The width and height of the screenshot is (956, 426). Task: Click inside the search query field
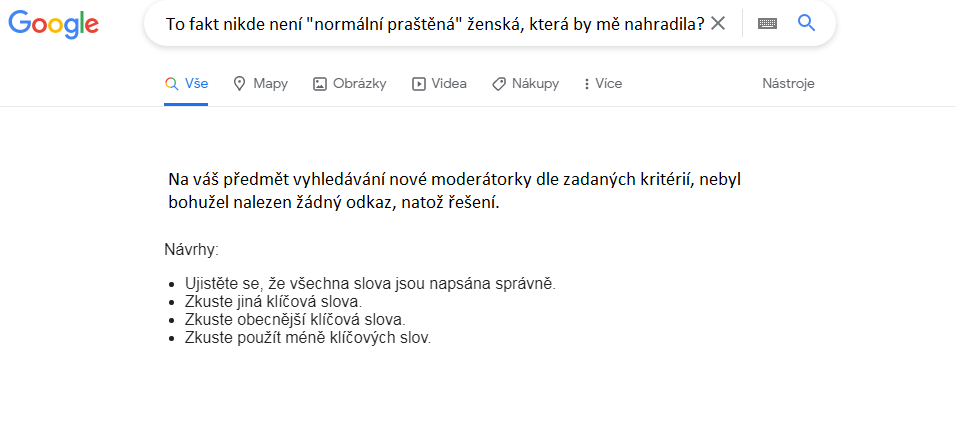click(x=430, y=24)
